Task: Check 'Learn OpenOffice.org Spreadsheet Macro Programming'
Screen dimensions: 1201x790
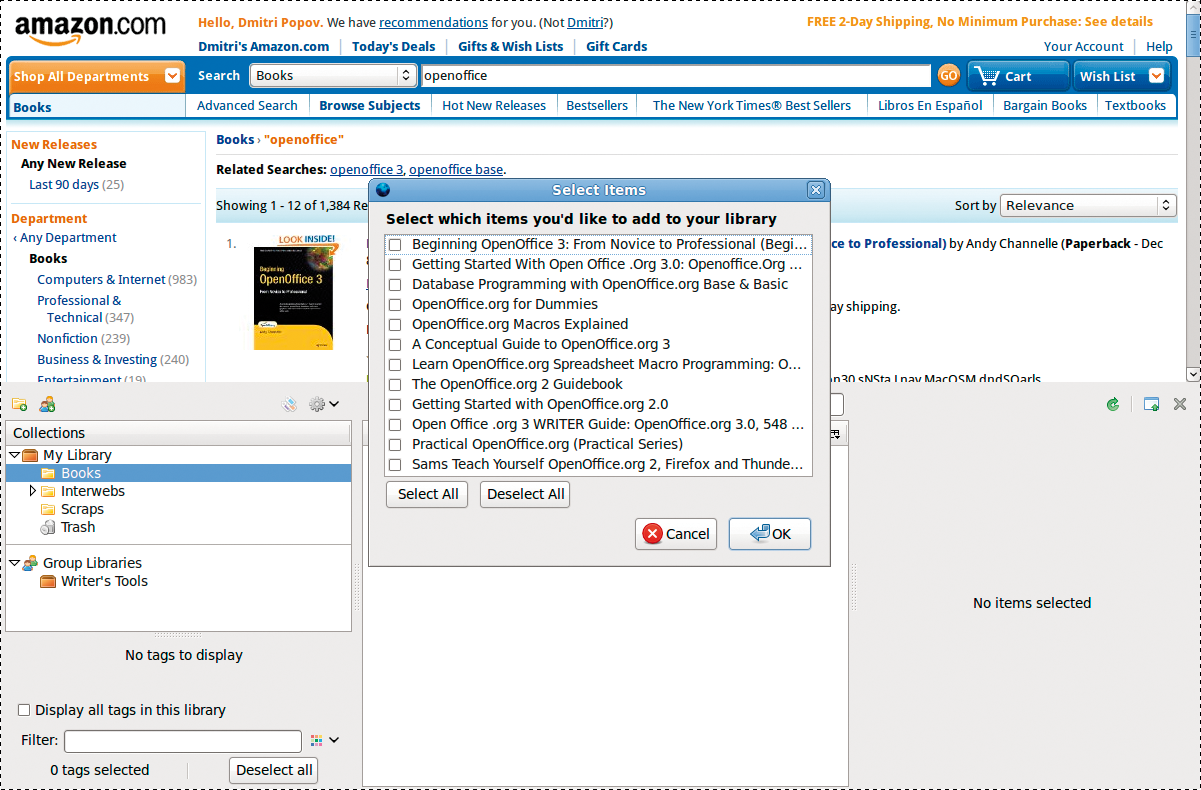Action: (x=395, y=365)
